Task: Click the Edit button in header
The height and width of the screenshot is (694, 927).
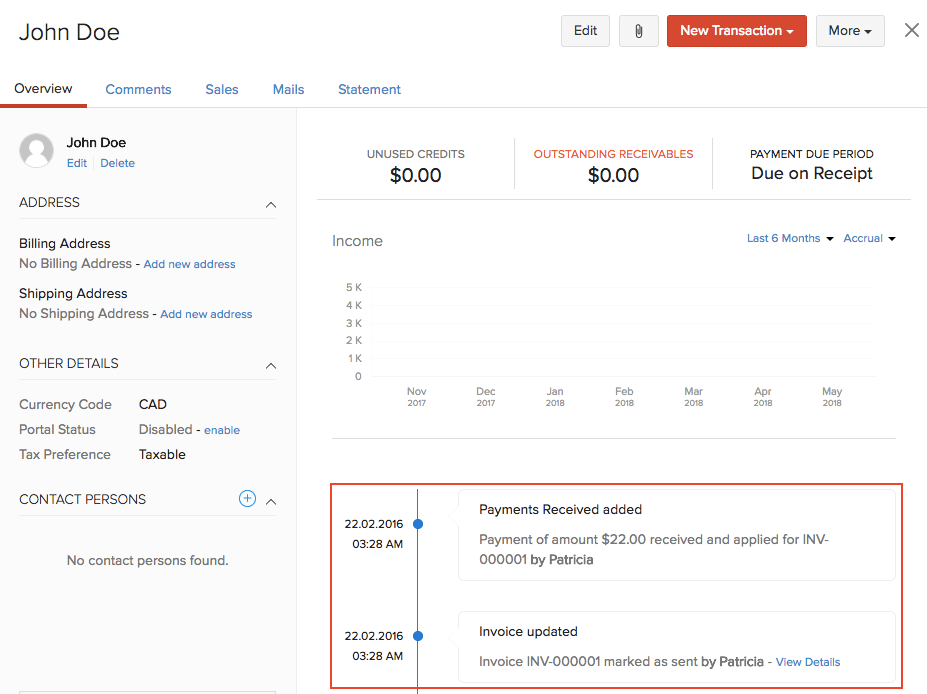Action: (x=585, y=31)
